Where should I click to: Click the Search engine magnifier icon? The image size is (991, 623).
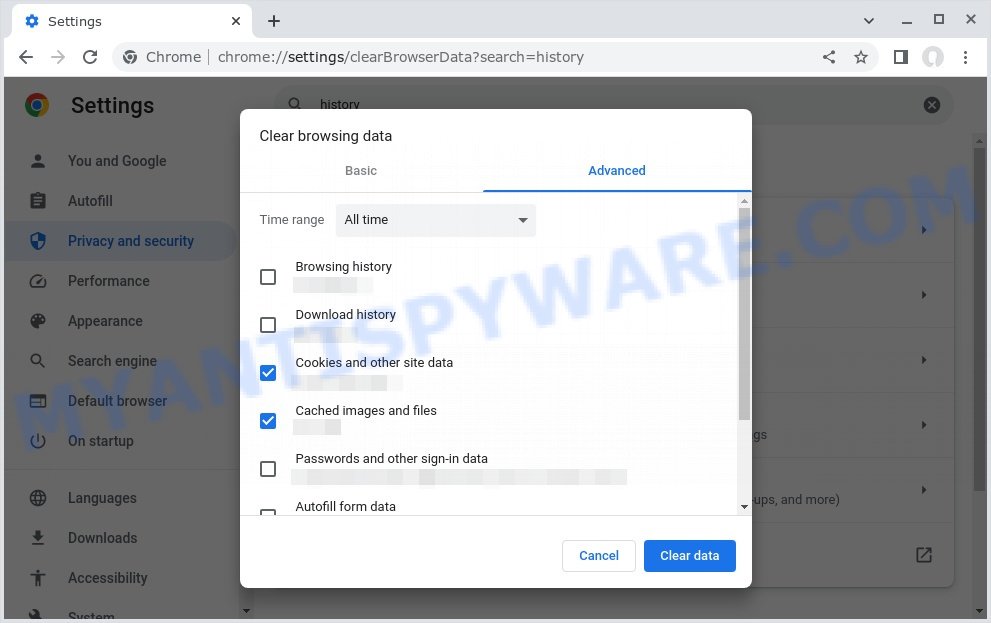click(x=38, y=361)
